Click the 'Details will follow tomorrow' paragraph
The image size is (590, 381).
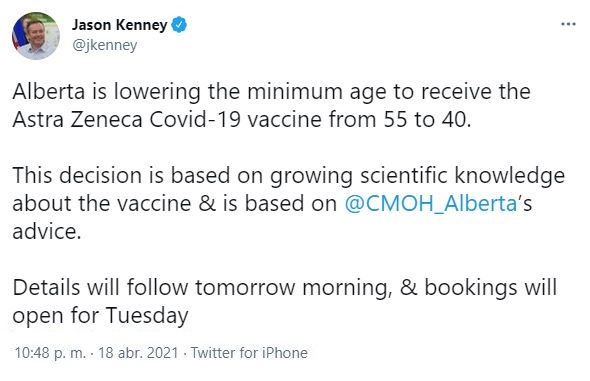(x=284, y=301)
